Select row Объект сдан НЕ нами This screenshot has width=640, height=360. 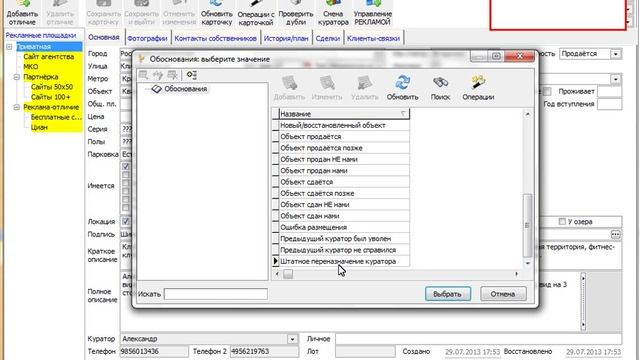tap(344, 204)
